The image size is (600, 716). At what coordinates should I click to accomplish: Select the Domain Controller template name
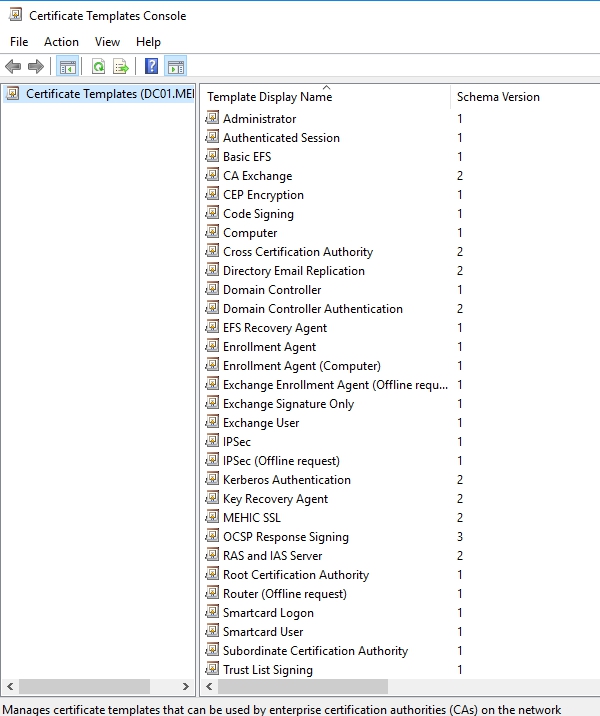coord(272,290)
